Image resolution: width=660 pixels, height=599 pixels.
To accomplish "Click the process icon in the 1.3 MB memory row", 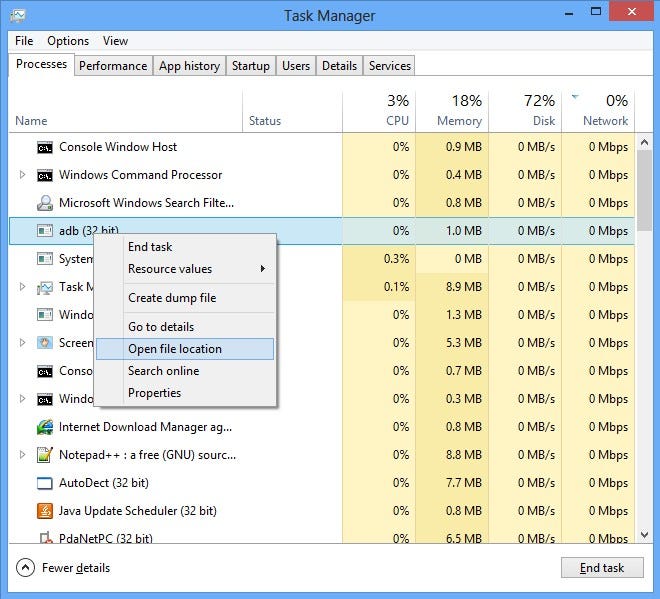I will tap(45, 314).
